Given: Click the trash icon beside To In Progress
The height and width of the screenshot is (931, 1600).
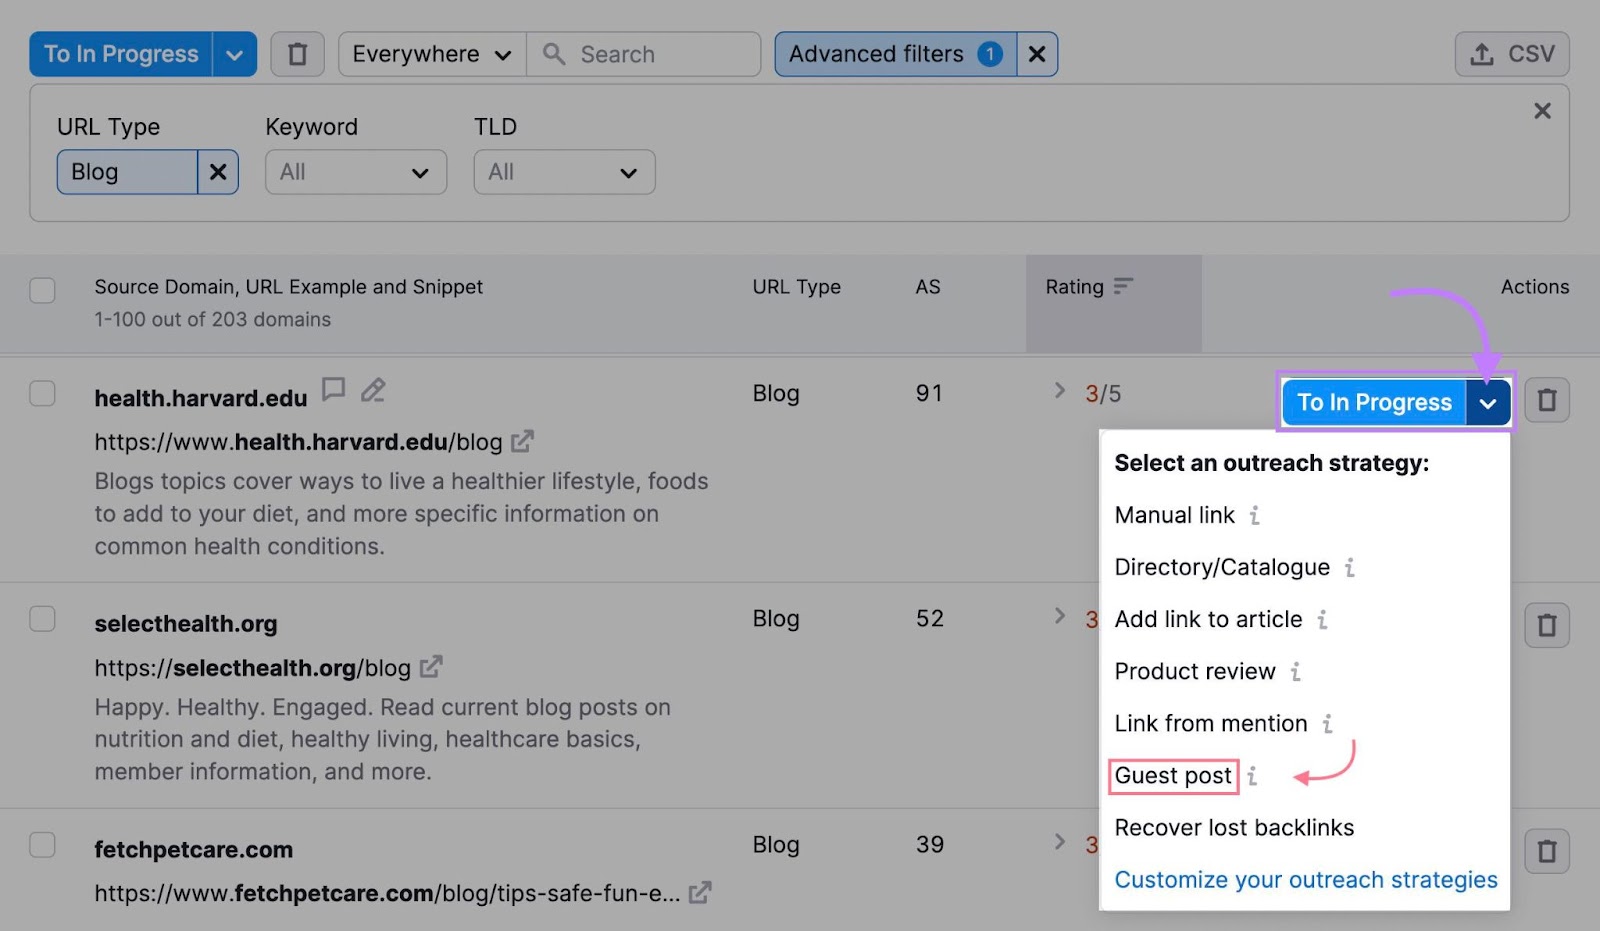Looking at the screenshot, I should [x=297, y=54].
